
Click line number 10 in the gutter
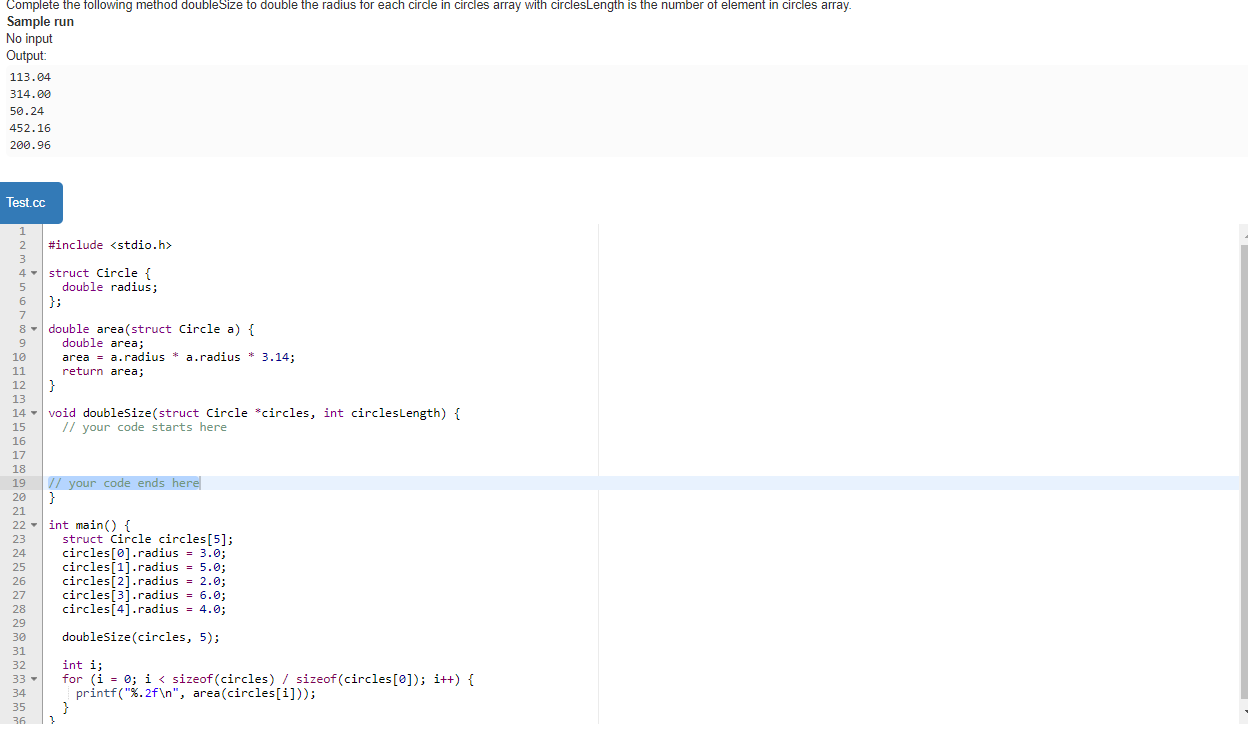point(18,357)
